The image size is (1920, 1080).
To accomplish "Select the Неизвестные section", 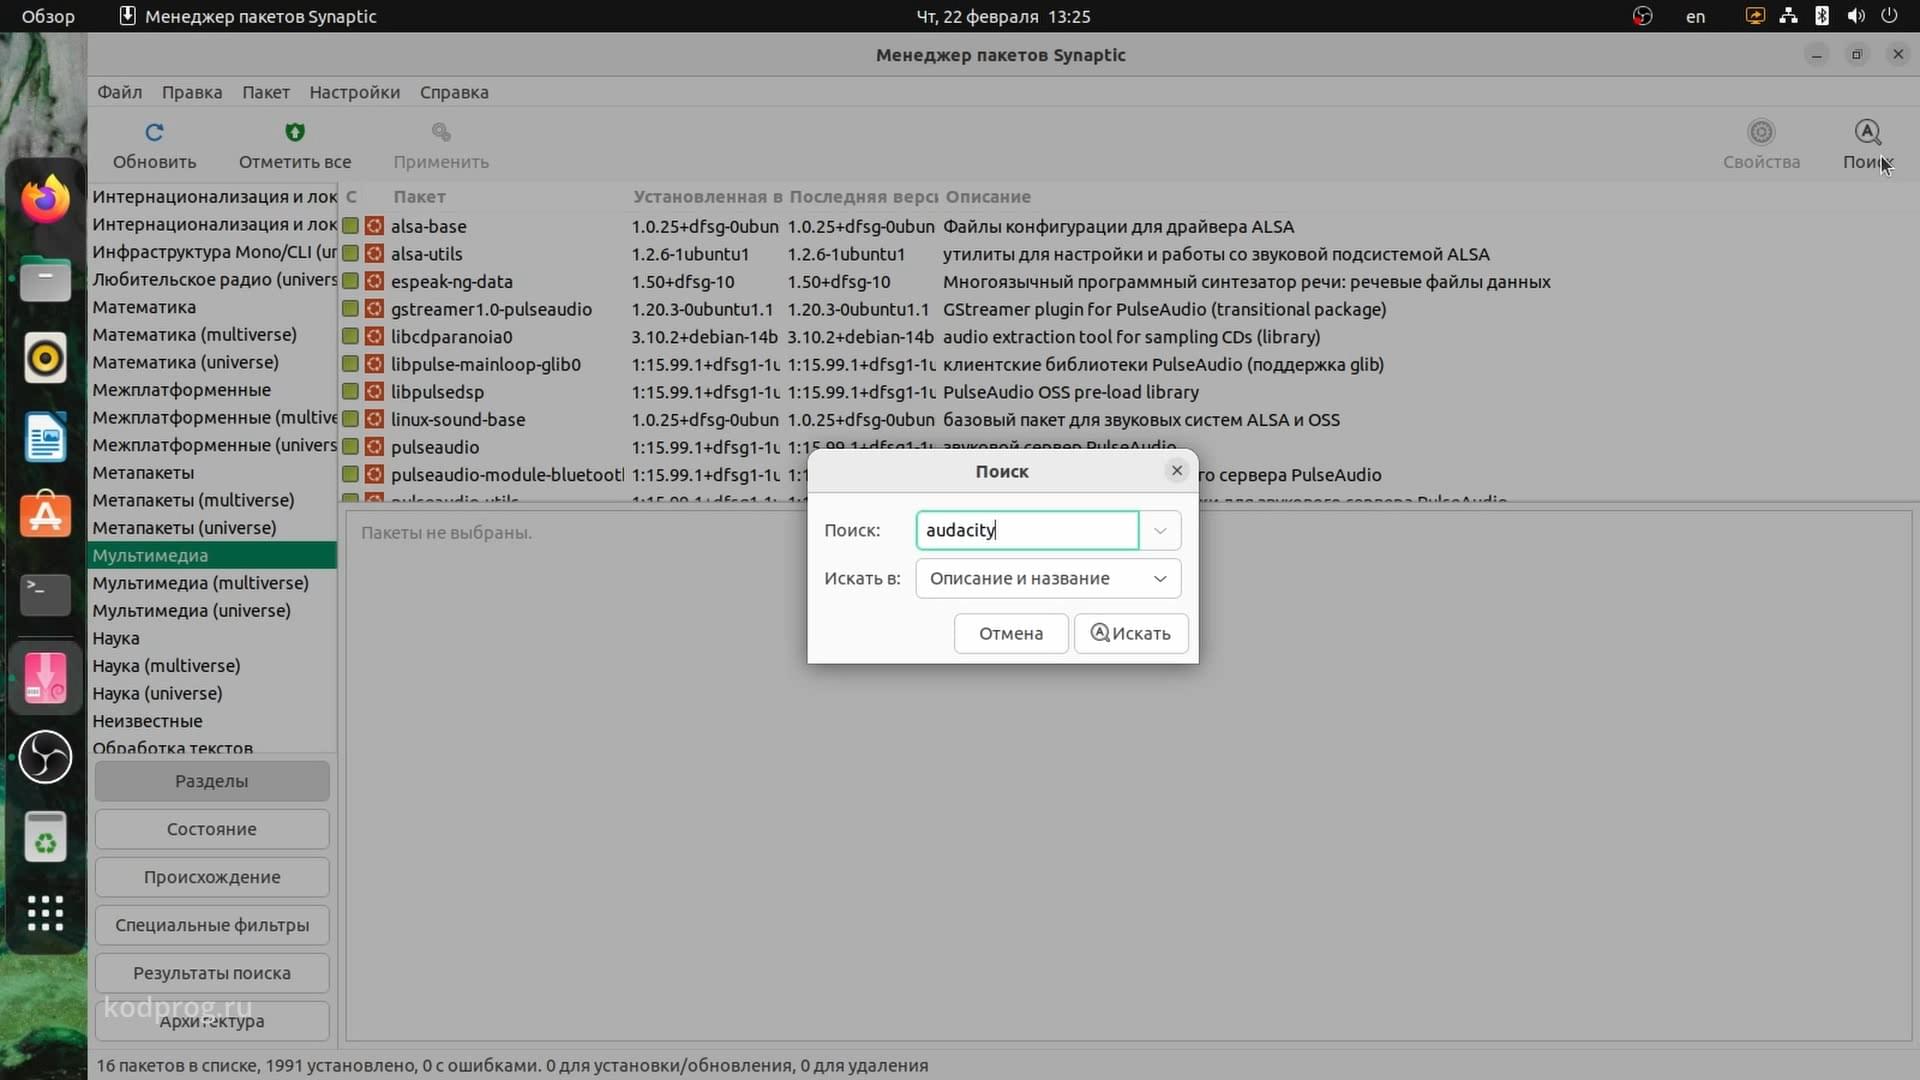I will coord(212,721).
